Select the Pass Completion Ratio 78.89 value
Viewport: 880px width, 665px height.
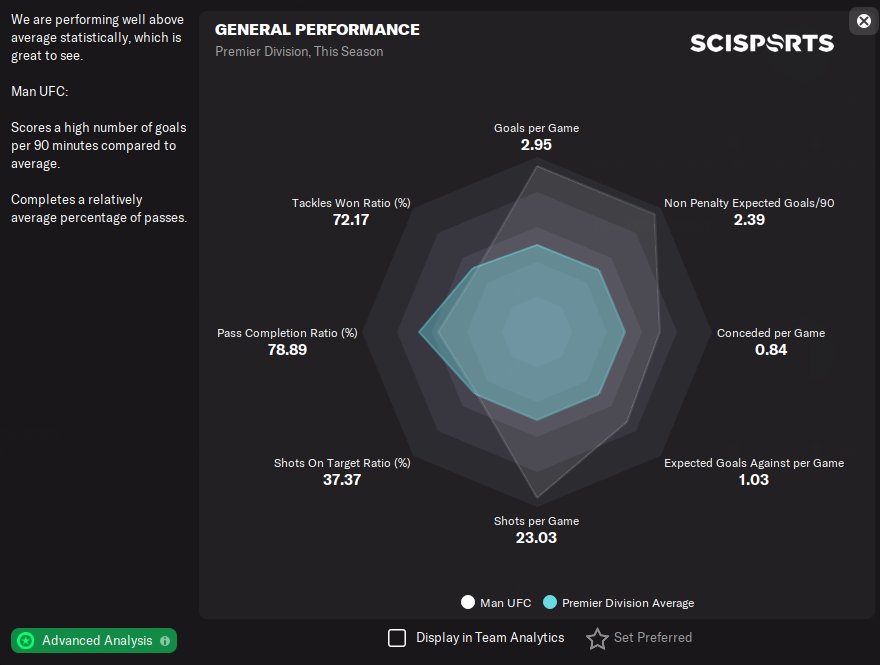point(286,350)
